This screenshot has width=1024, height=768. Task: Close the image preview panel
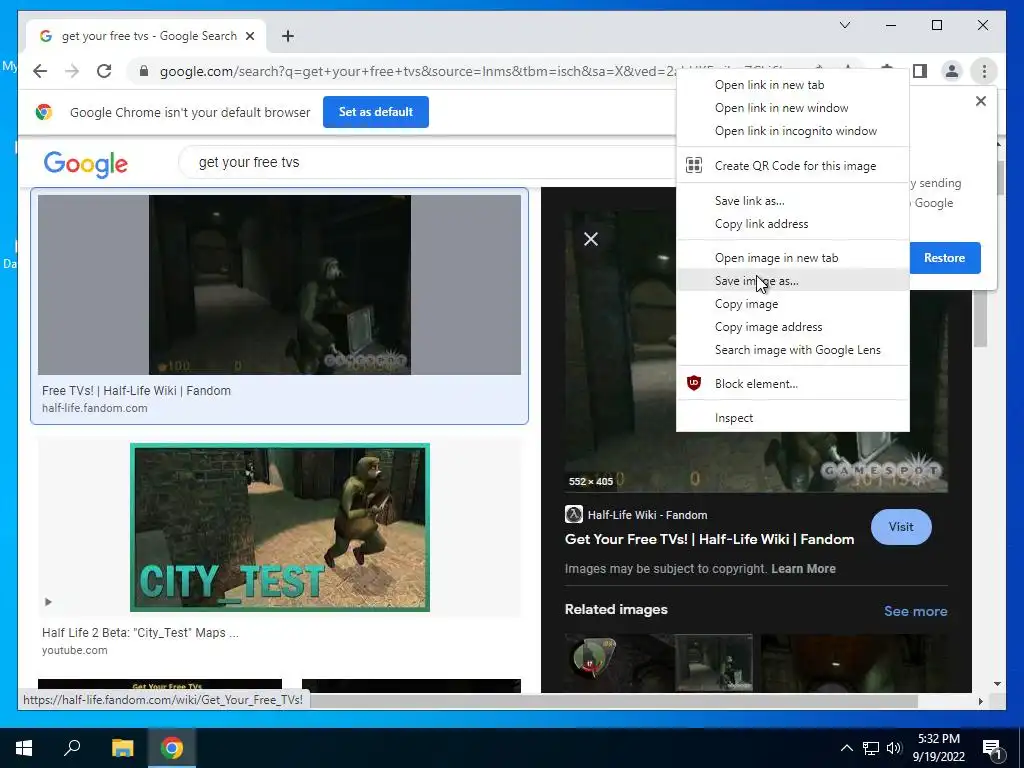pos(591,239)
